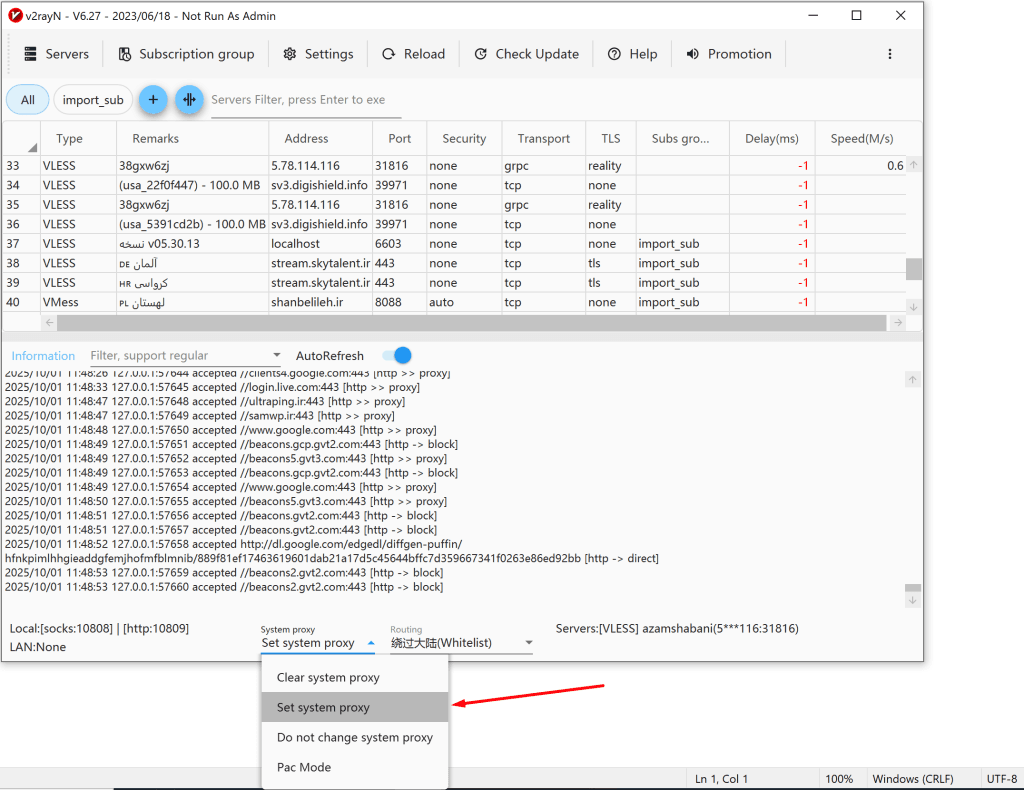Click Check Update in toolbar
Viewport: 1024px width, 790px height.
click(526, 54)
